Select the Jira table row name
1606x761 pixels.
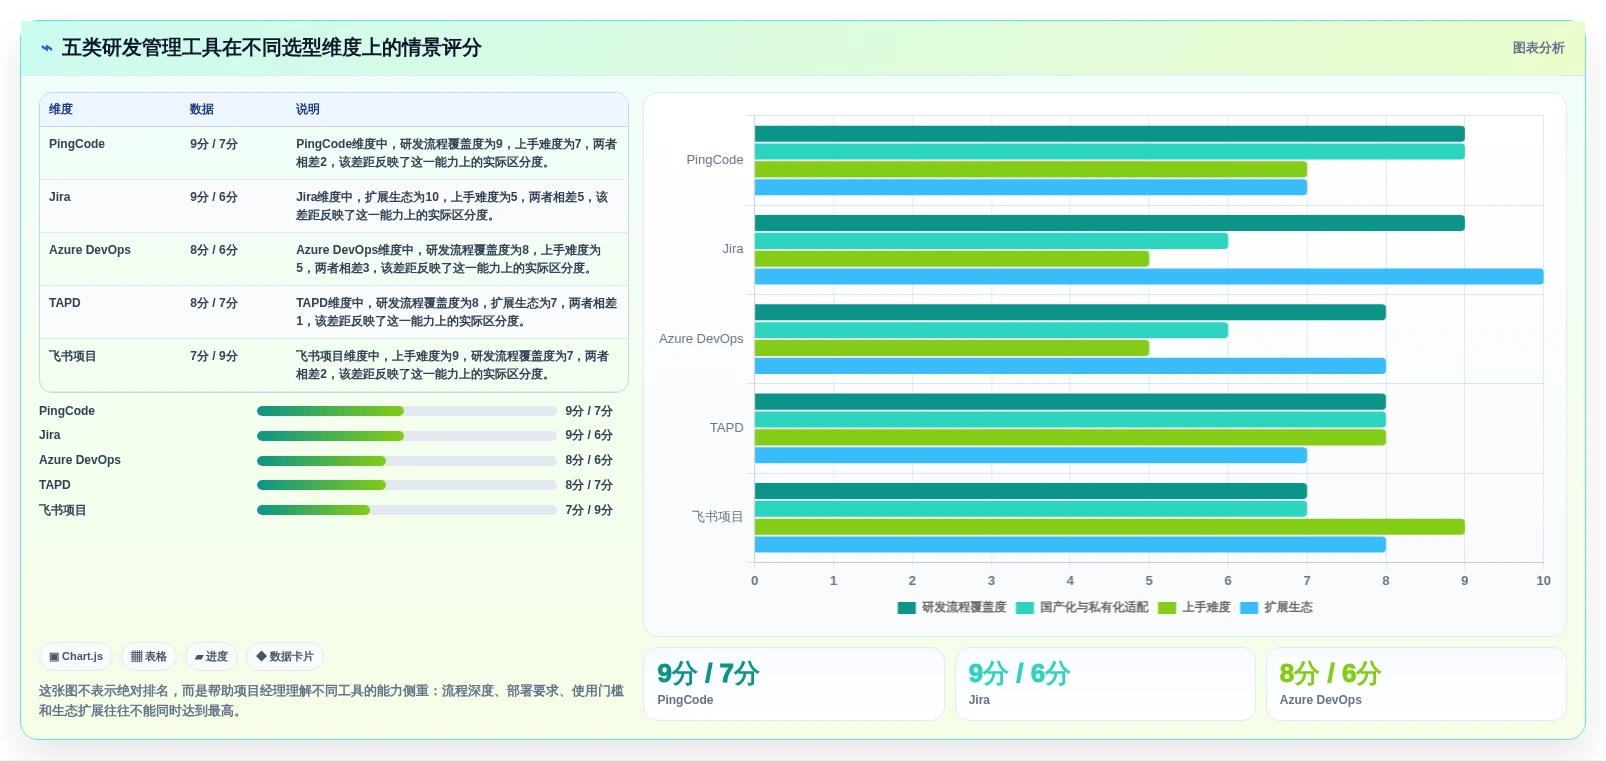click(x=60, y=197)
